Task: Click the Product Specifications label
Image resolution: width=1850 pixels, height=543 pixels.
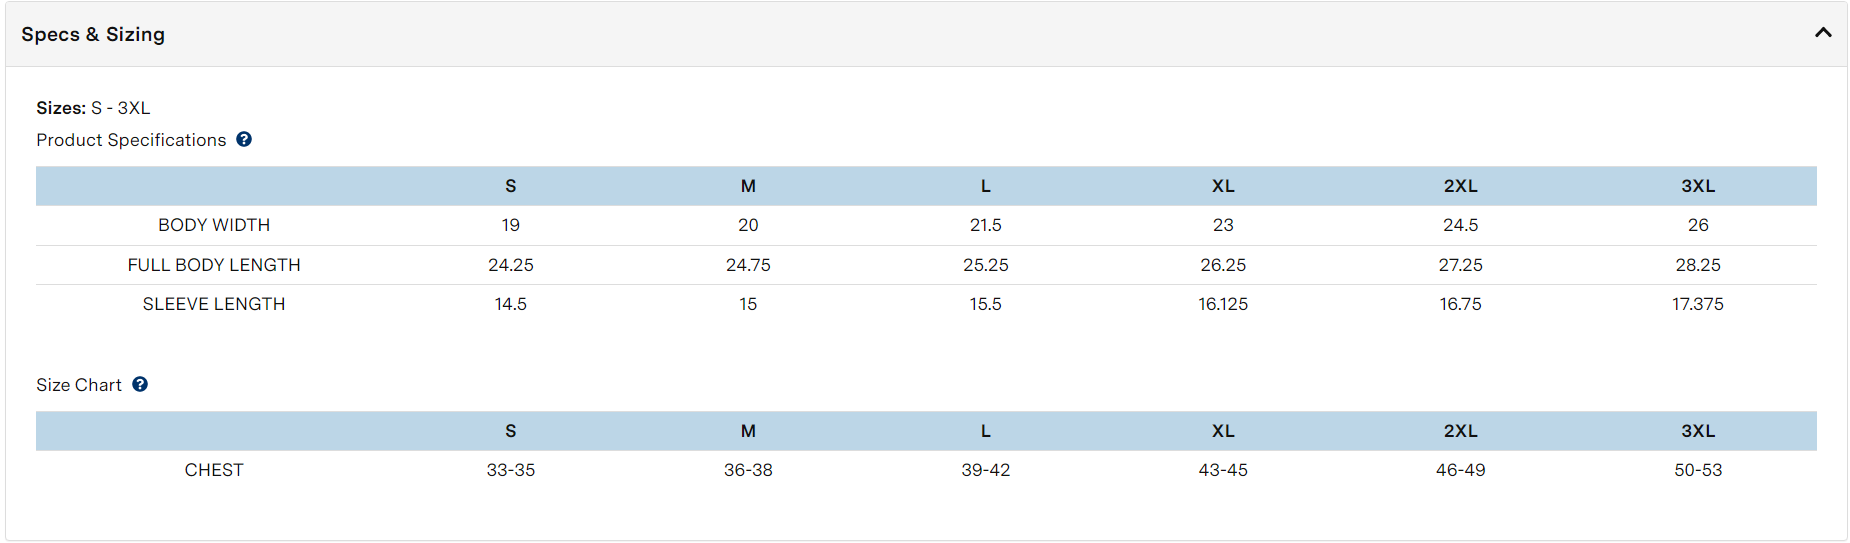Action: point(131,140)
